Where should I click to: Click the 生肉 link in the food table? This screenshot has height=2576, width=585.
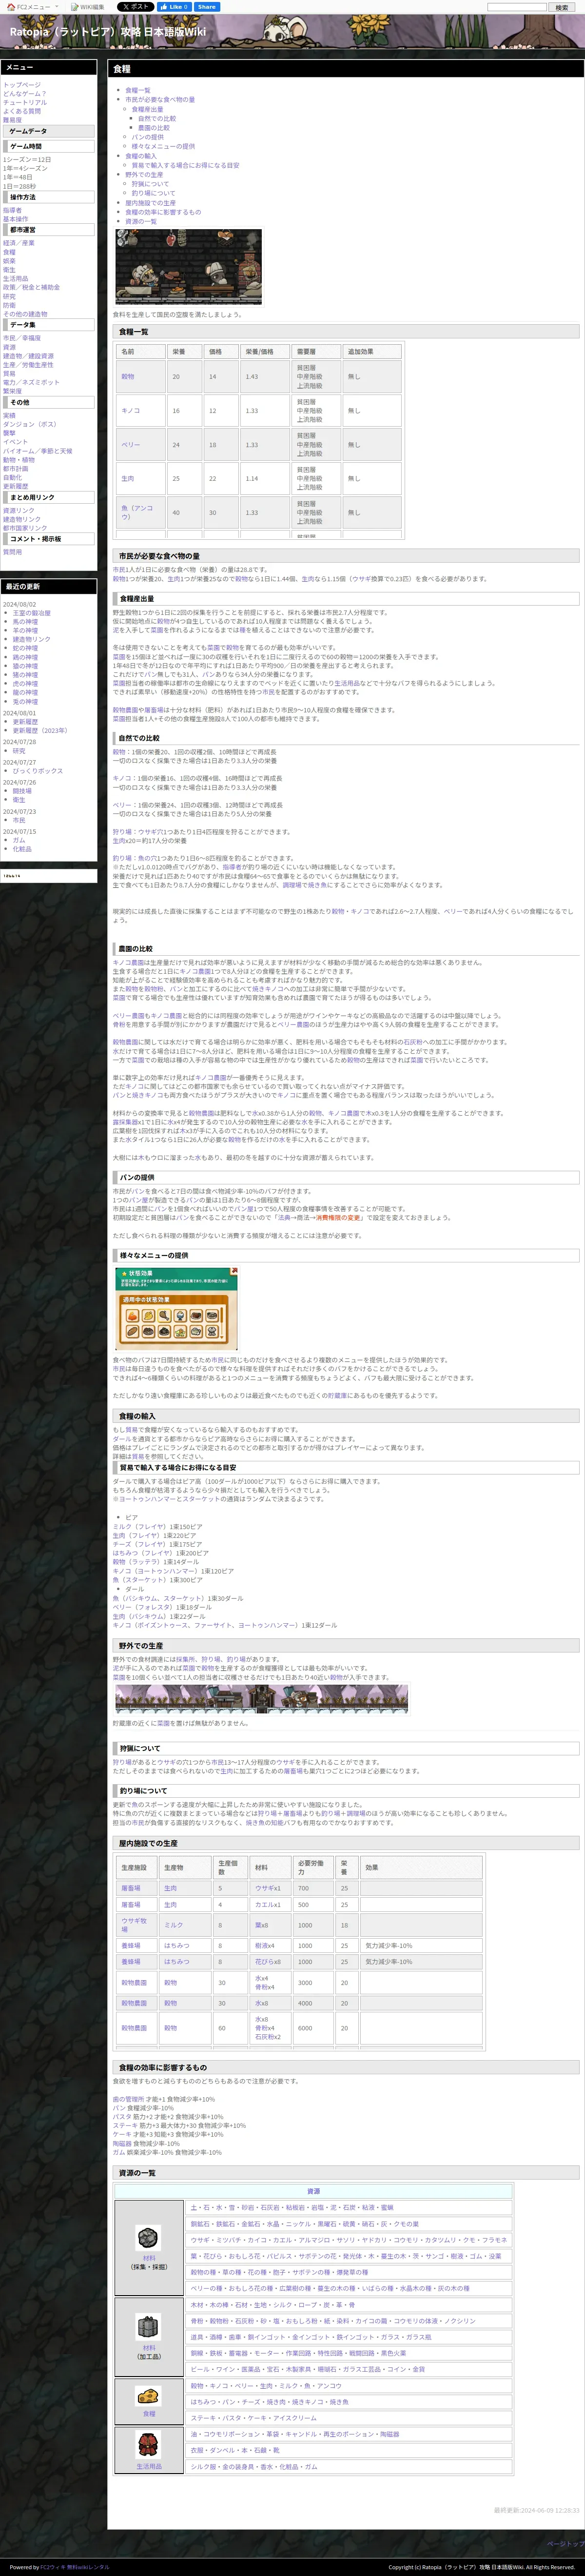pyautogui.click(x=127, y=478)
